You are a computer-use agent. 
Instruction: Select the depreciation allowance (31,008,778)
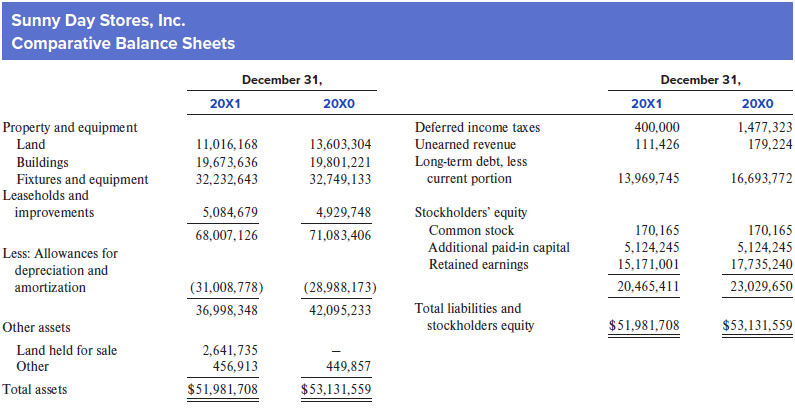[x=227, y=287]
